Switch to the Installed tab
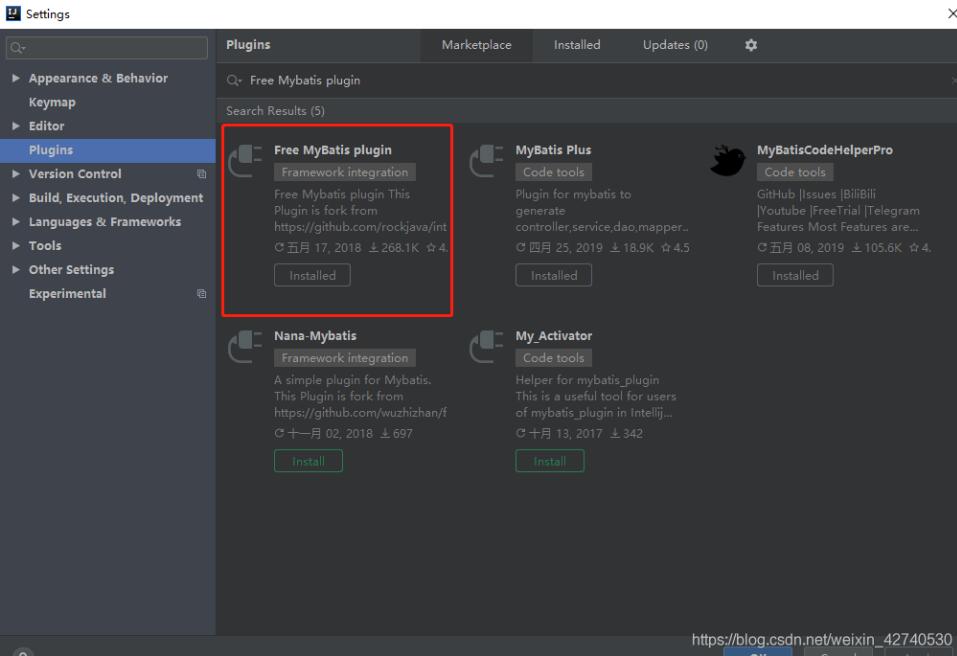 tap(577, 45)
